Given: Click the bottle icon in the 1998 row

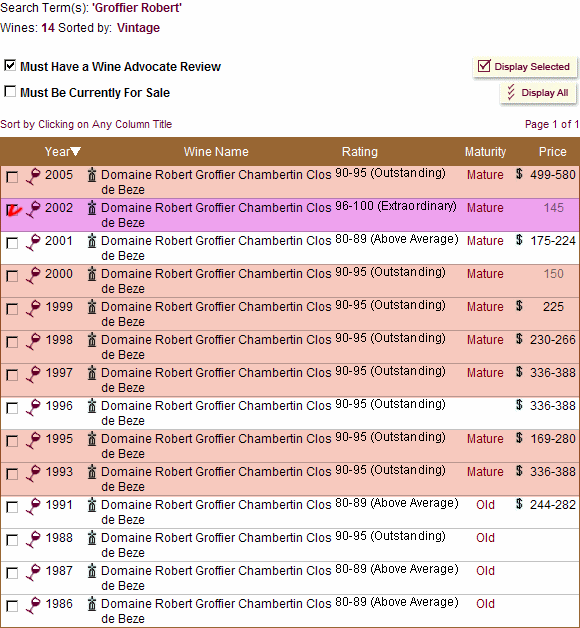Looking at the screenshot, I should [x=92, y=340].
